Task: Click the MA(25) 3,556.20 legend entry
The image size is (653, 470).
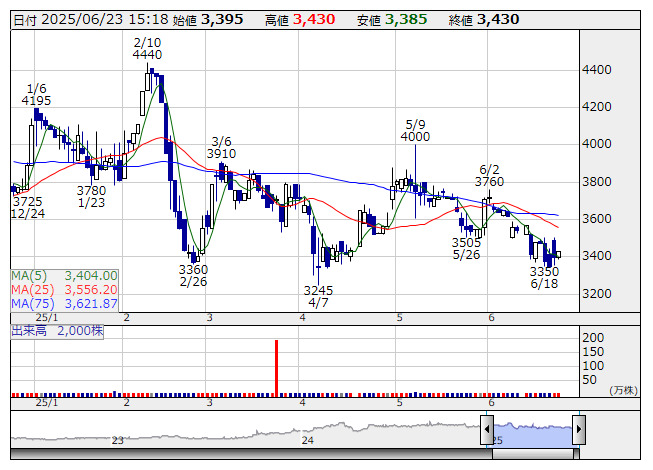Action: 65,289
